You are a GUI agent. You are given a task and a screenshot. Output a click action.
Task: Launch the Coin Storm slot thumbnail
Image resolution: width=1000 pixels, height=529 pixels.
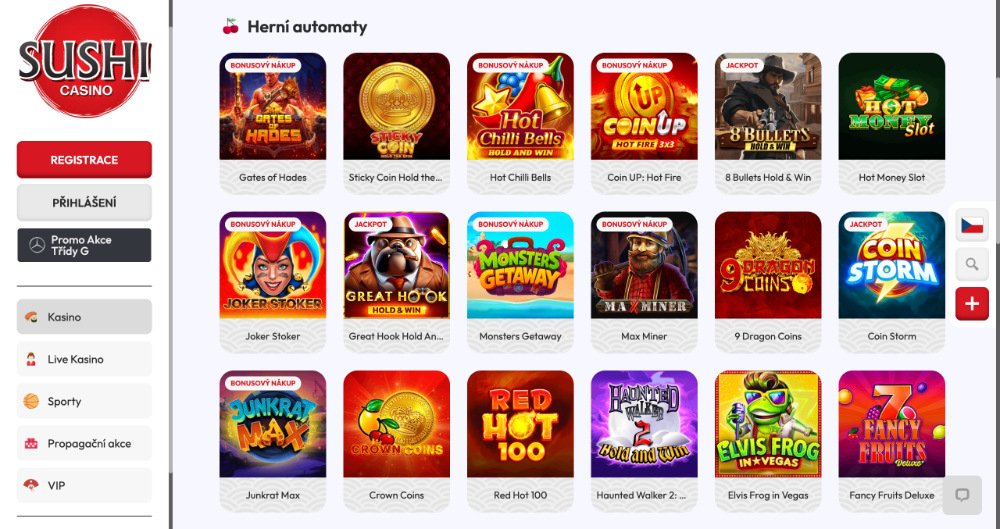tap(892, 265)
